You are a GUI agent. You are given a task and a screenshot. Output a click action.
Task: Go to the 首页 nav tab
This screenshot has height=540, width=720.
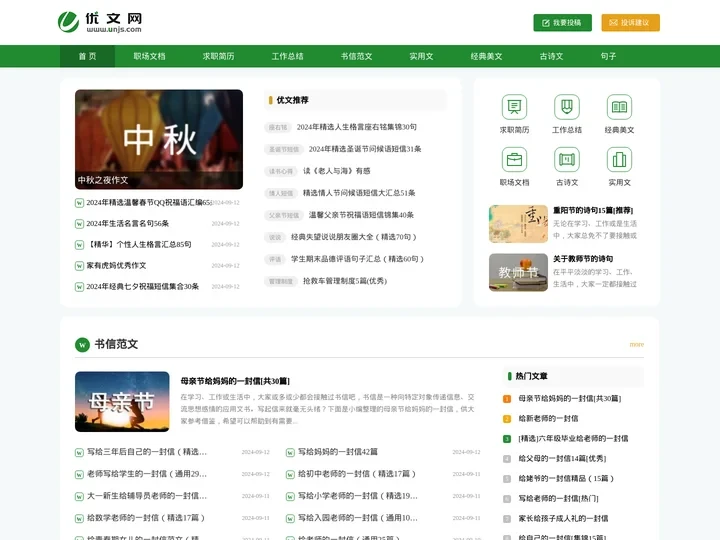coord(87,56)
